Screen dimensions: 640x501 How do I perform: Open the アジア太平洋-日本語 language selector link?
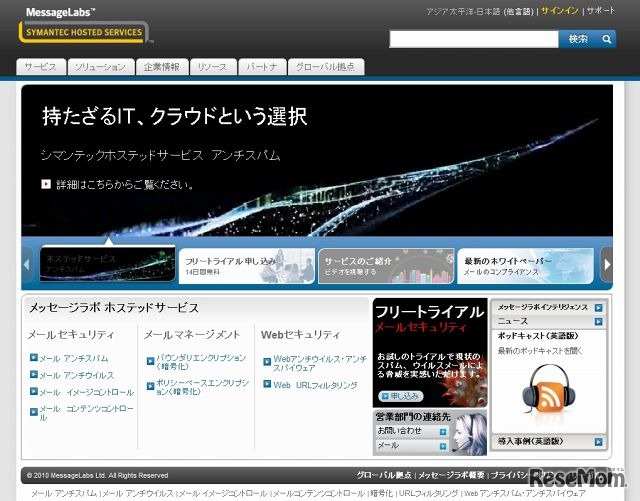(480, 12)
